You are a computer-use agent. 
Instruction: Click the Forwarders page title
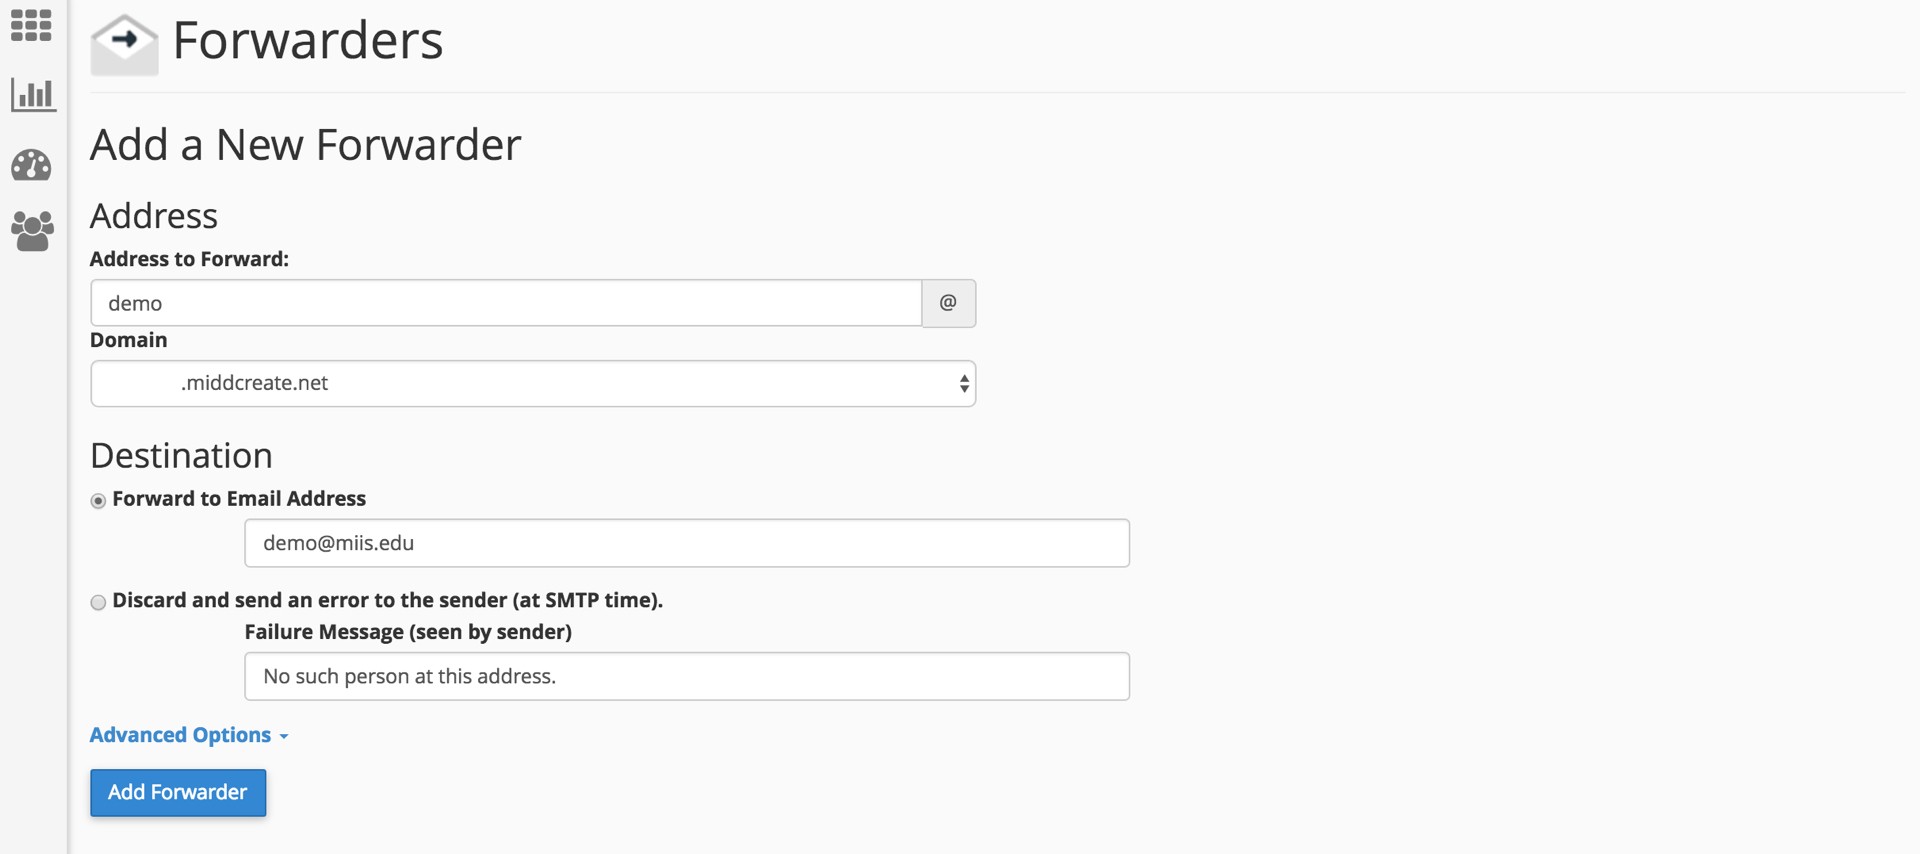308,41
